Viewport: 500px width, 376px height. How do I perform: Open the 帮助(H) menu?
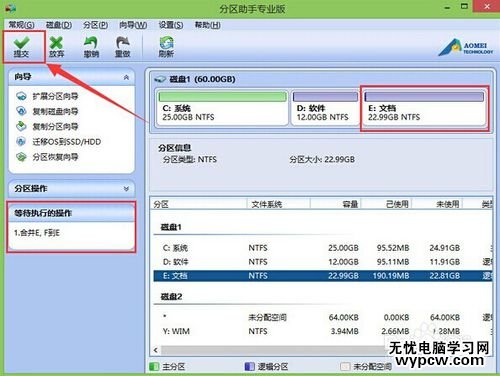coord(207,25)
